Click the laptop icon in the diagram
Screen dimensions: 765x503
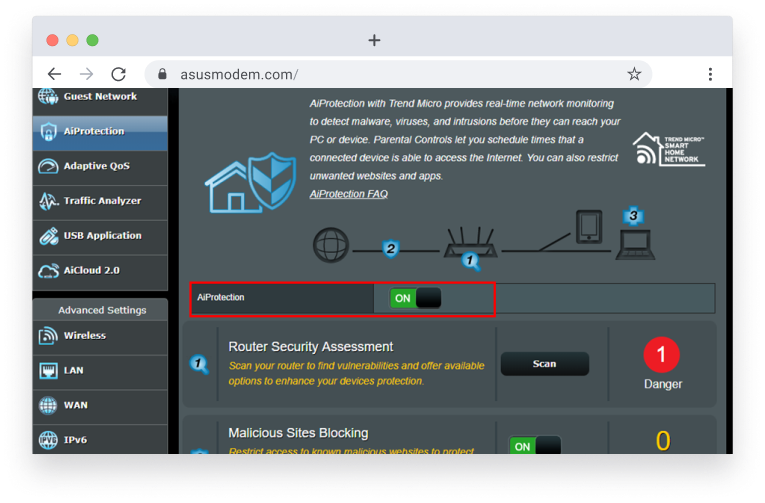[x=635, y=245]
